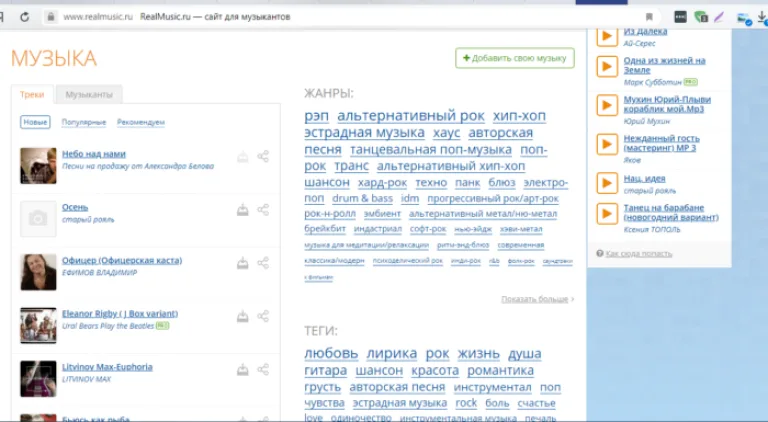
Task: Click the download icon for Небо над нами
Action: click(x=242, y=157)
